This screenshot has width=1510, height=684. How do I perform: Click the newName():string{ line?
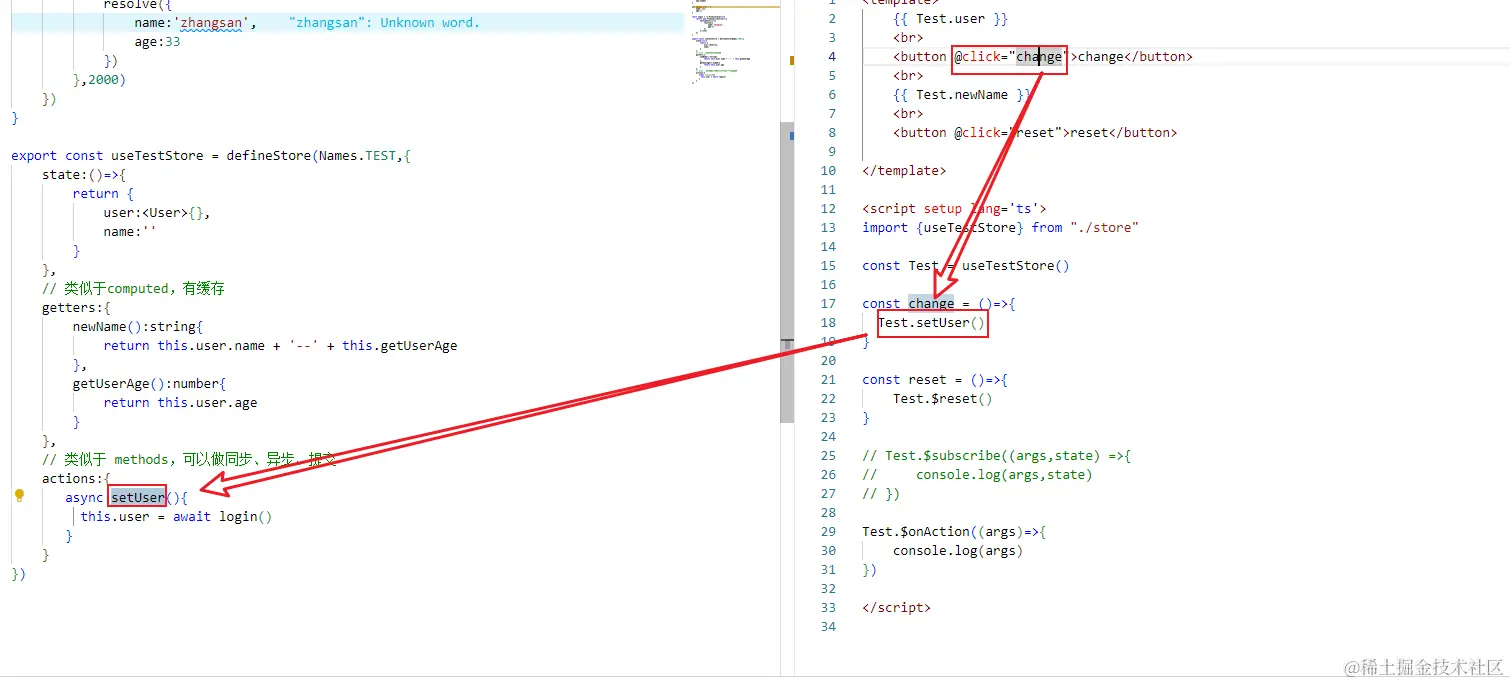tap(138, 326)
